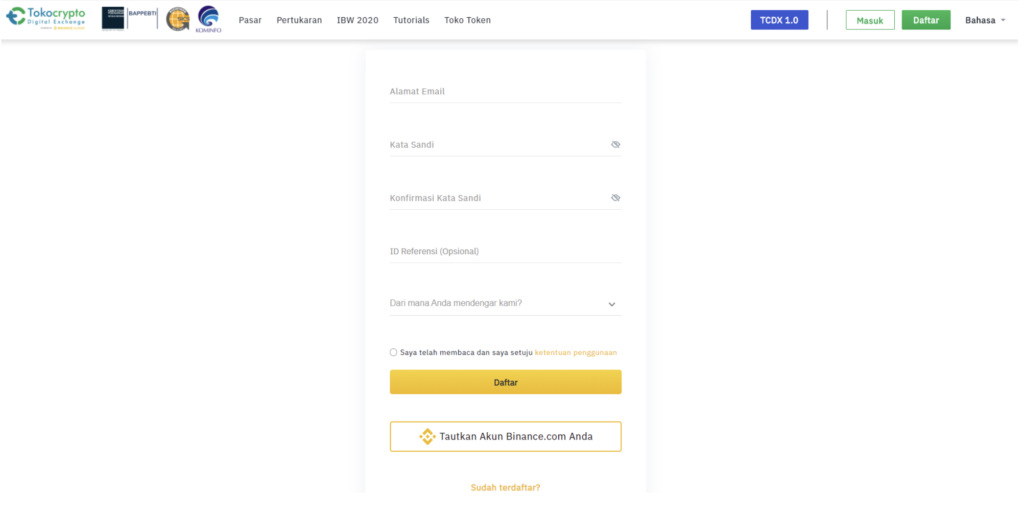Image resolution: width=1024 pixels, height=519 pixels.
Task: Navigate to Toko Token
Action: click(467, 20)
